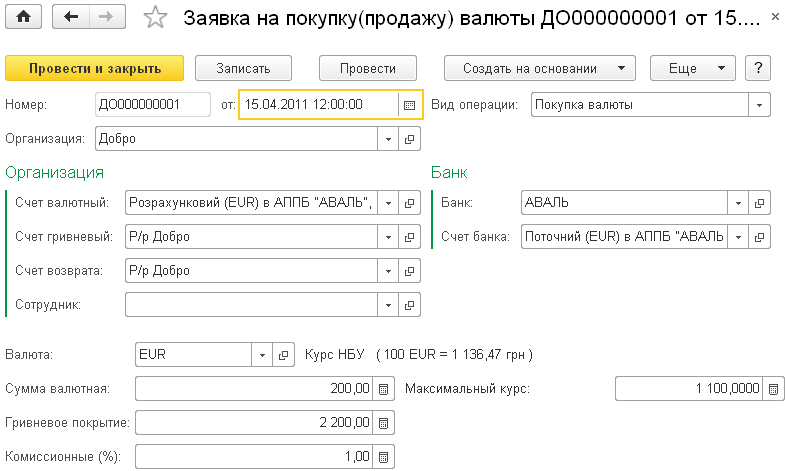Open Счет гривневый record via open icon
785x471 pixels.
pyautogui.click(x=410, y=237)
